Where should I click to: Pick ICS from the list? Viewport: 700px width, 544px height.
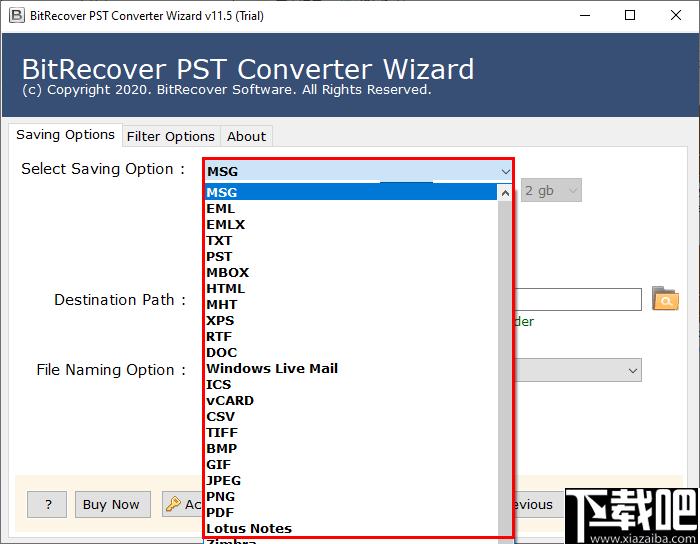tap(351, 385)
